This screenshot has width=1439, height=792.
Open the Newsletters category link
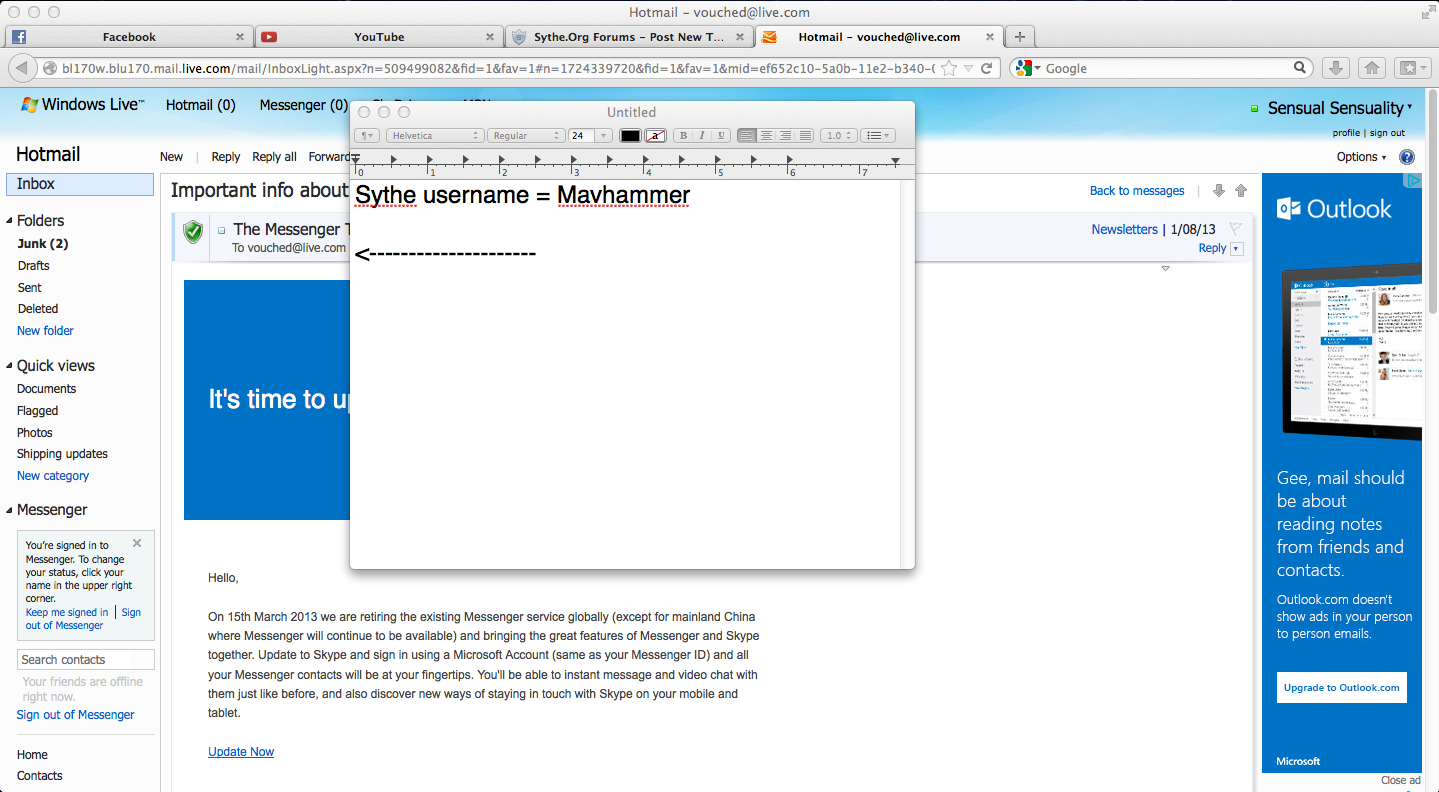[1124, 229]
